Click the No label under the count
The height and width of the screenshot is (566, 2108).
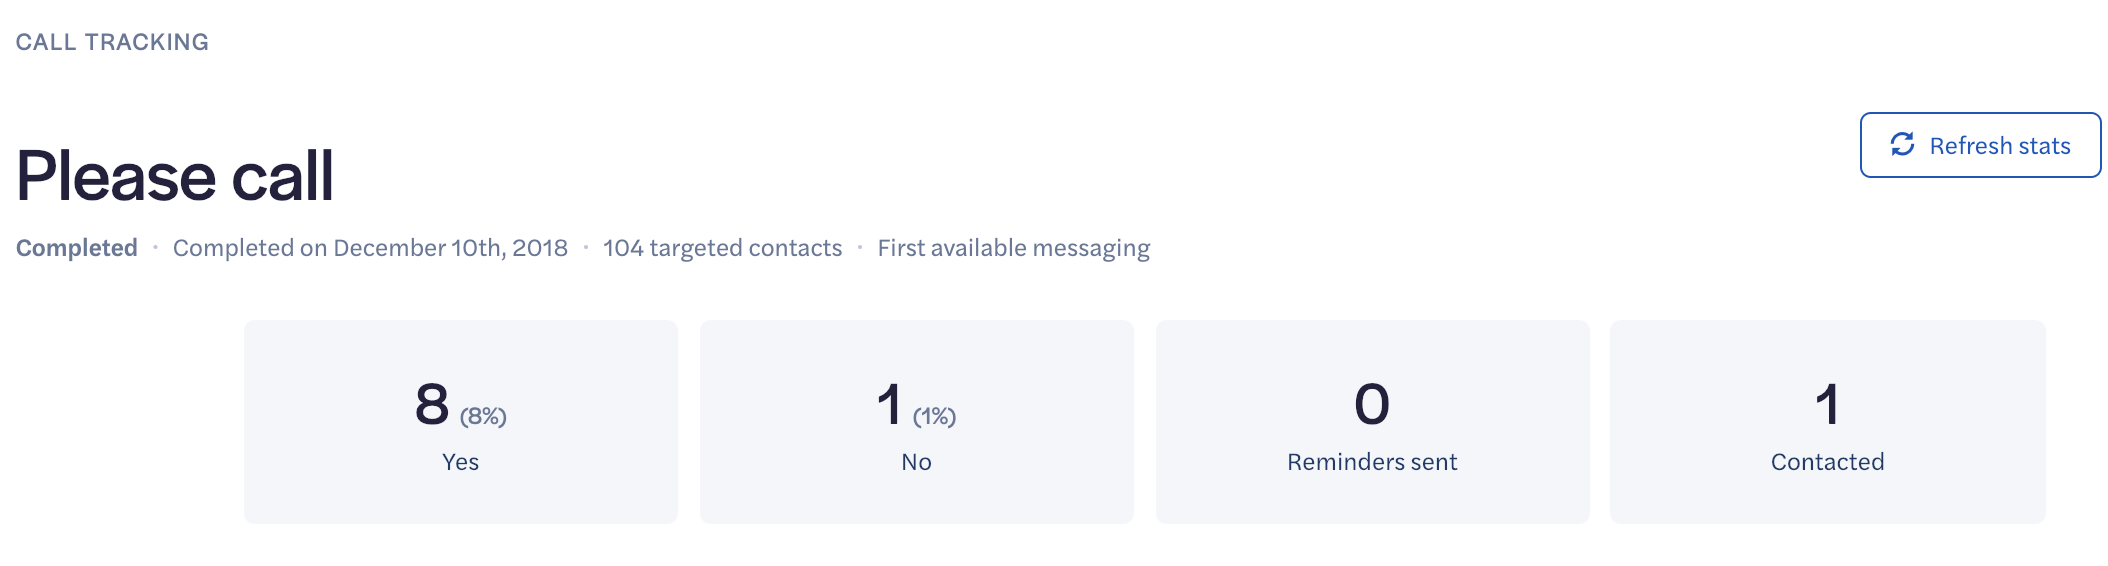coord(917,462)
